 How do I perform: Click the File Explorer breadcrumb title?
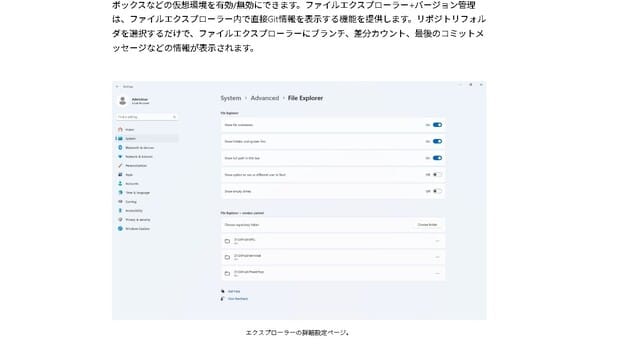pyautogui.click(x=305, y=98)
